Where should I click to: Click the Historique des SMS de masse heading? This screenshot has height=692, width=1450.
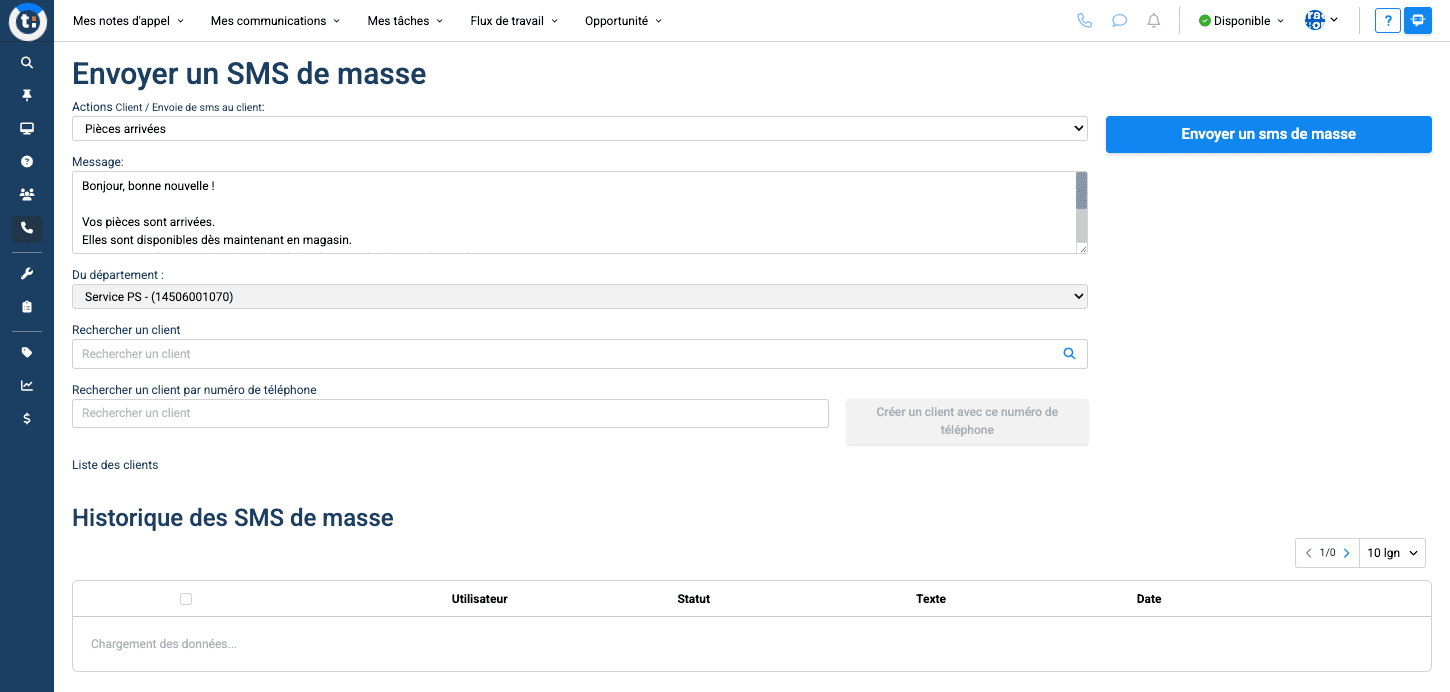(233, 518)
